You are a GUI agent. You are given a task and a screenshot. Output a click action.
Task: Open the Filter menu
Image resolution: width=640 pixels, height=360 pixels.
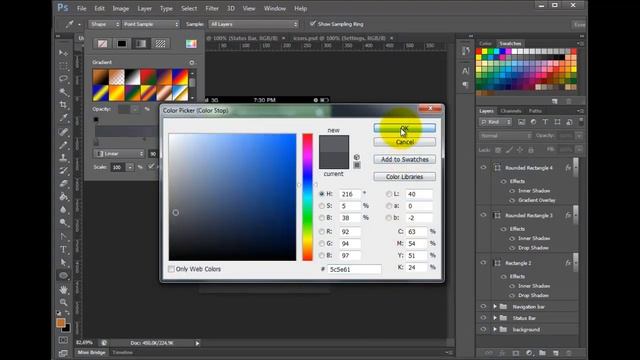212,8
